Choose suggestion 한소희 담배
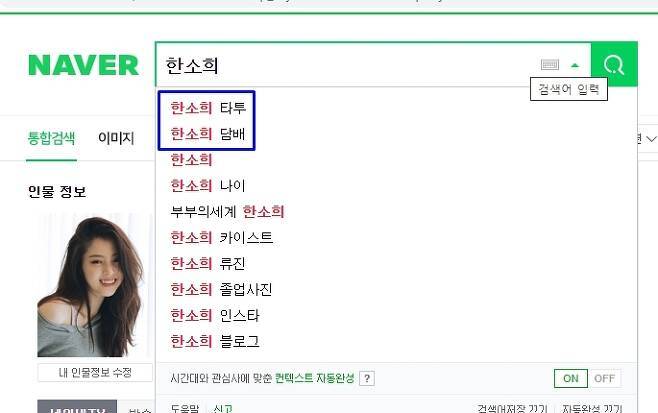The height and width of the screenshot is (413, 658). (x=208, y=134)
